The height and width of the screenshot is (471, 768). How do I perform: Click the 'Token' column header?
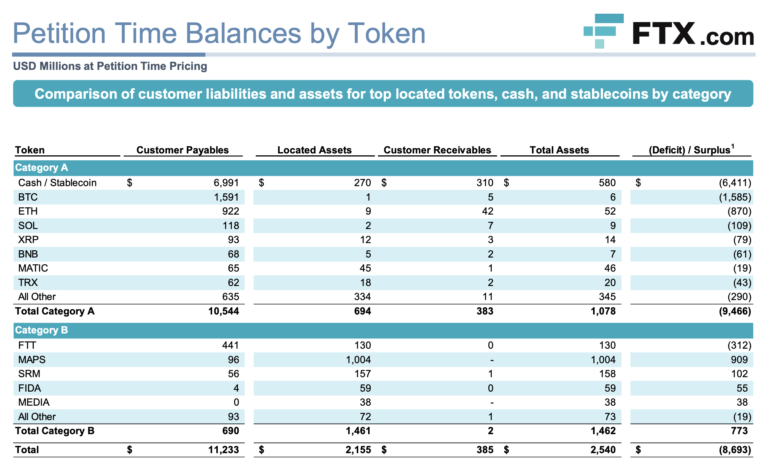point(29,150)
